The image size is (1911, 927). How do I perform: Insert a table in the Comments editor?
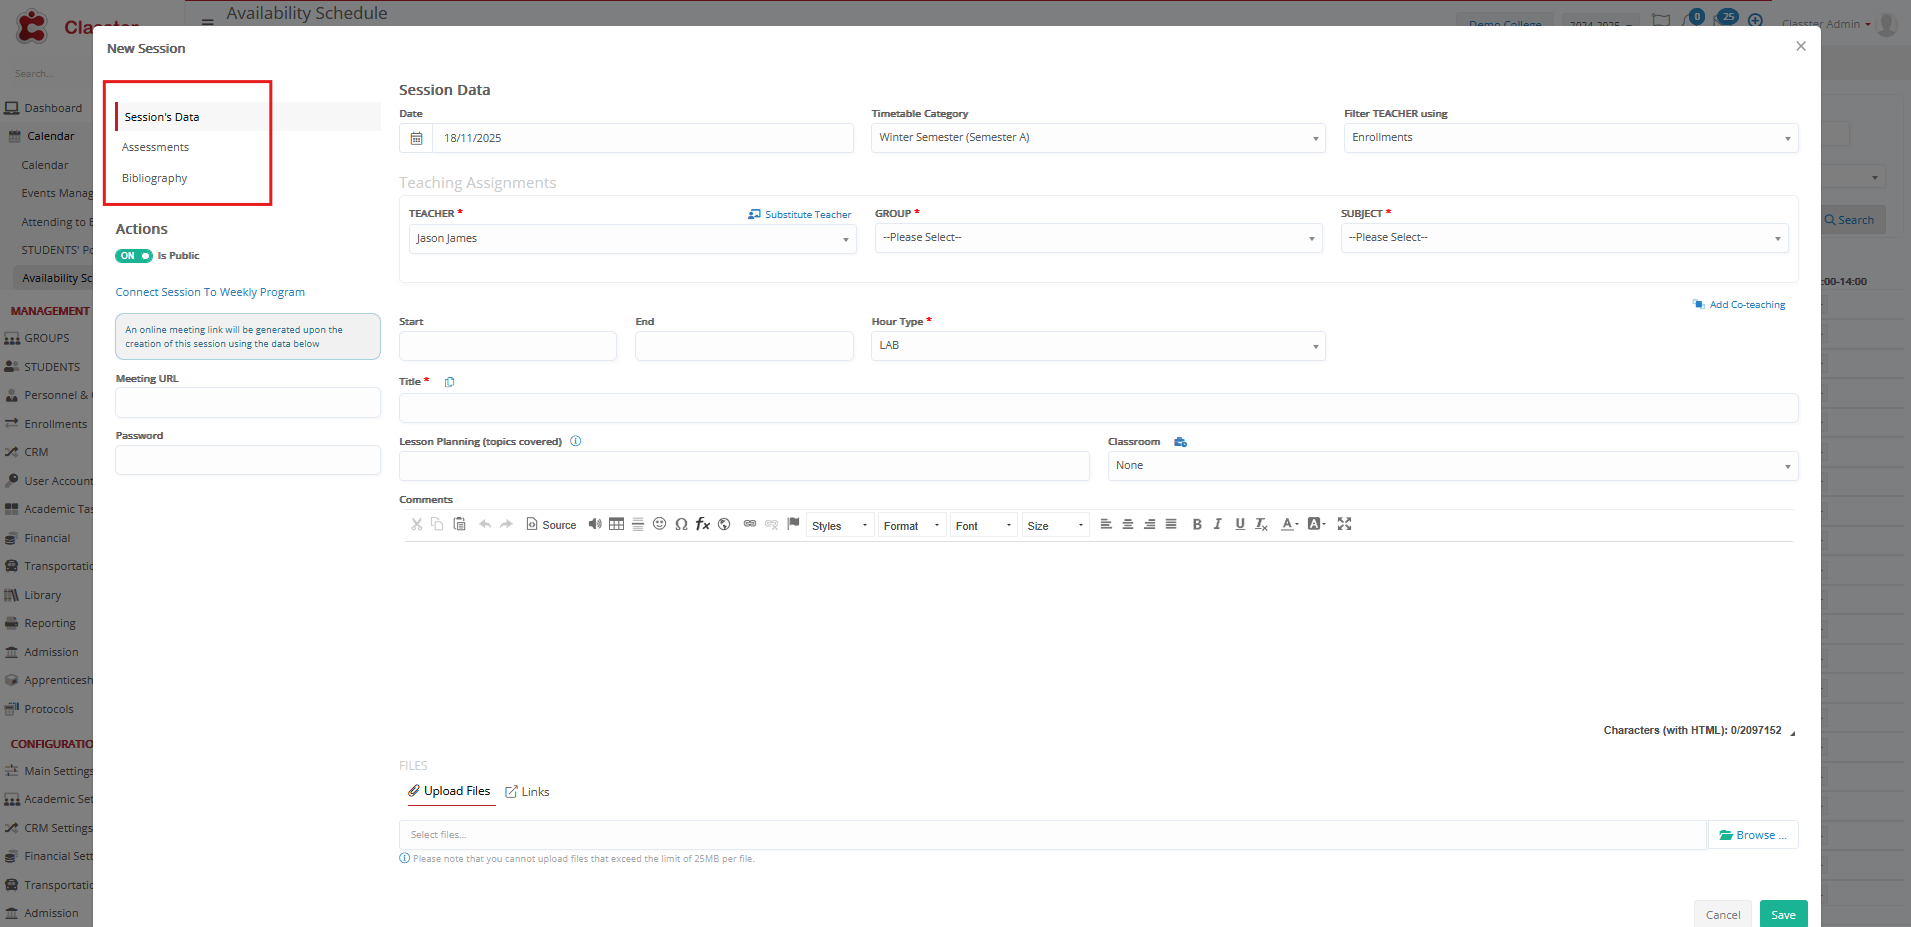point(616,524)
